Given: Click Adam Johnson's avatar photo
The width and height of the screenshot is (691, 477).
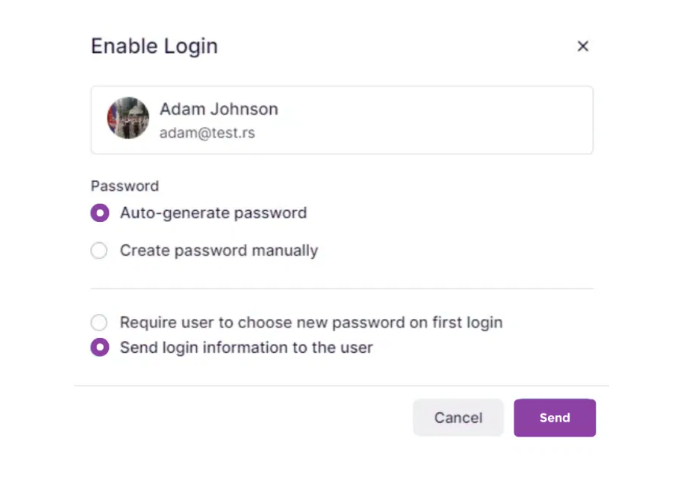Looking at the screenshot, I should (128, 118).
